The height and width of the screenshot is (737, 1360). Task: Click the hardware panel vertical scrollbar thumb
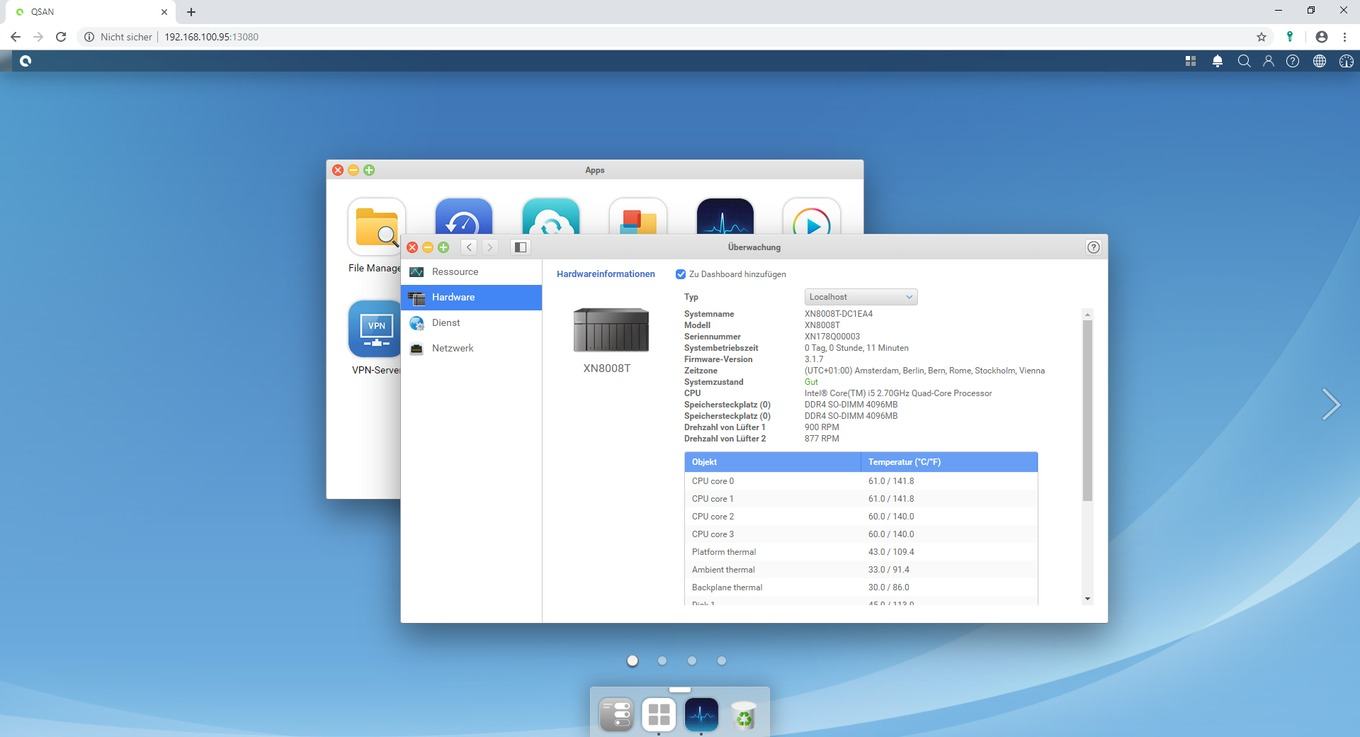click(x=1087, y=410)
